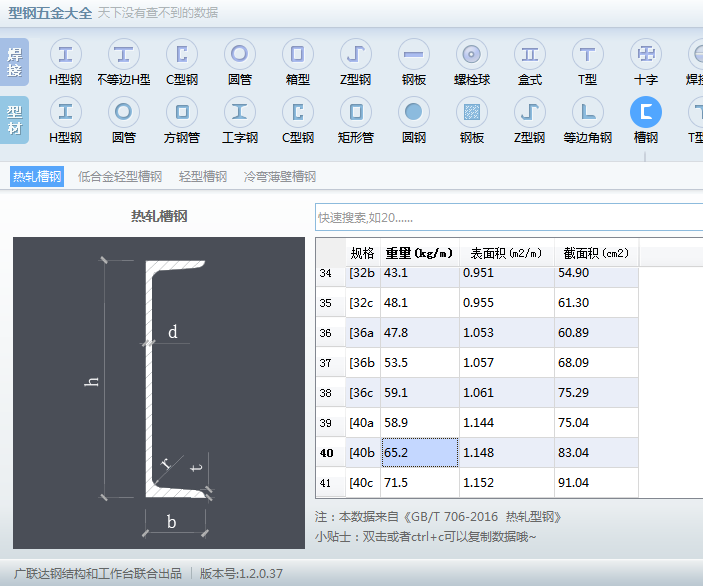703x586 pixels.
Task: Select the [40a specification cell
Action: pyautogui.click(x=363, y=423)
